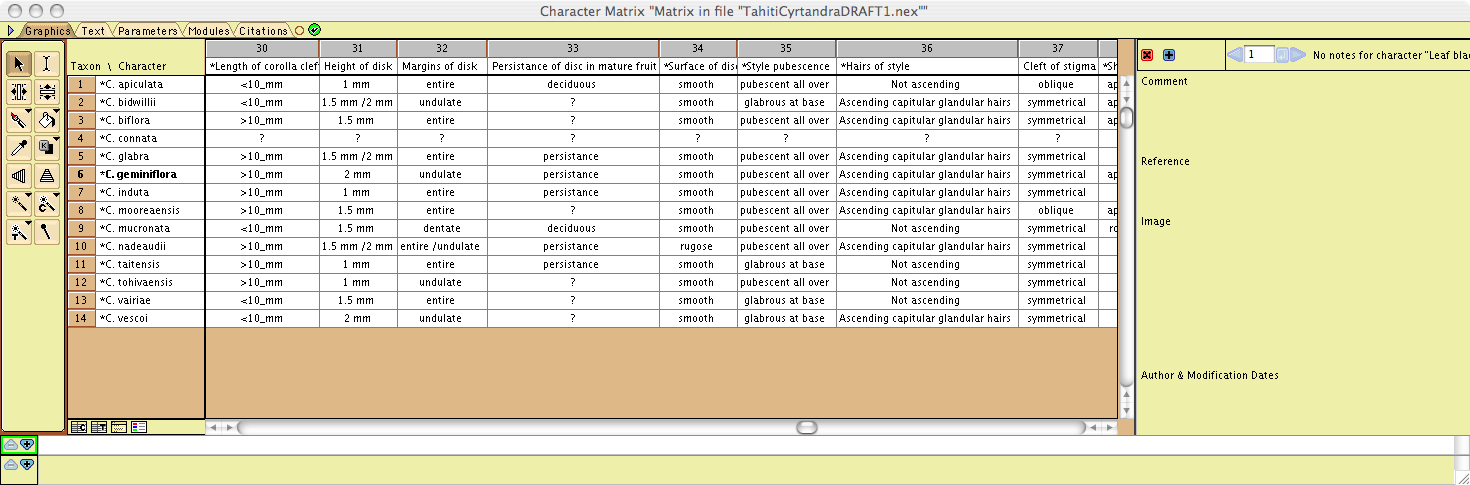Switch to the Parameters tab
This screenshot has height=485, width=1470.
point(146,31)
